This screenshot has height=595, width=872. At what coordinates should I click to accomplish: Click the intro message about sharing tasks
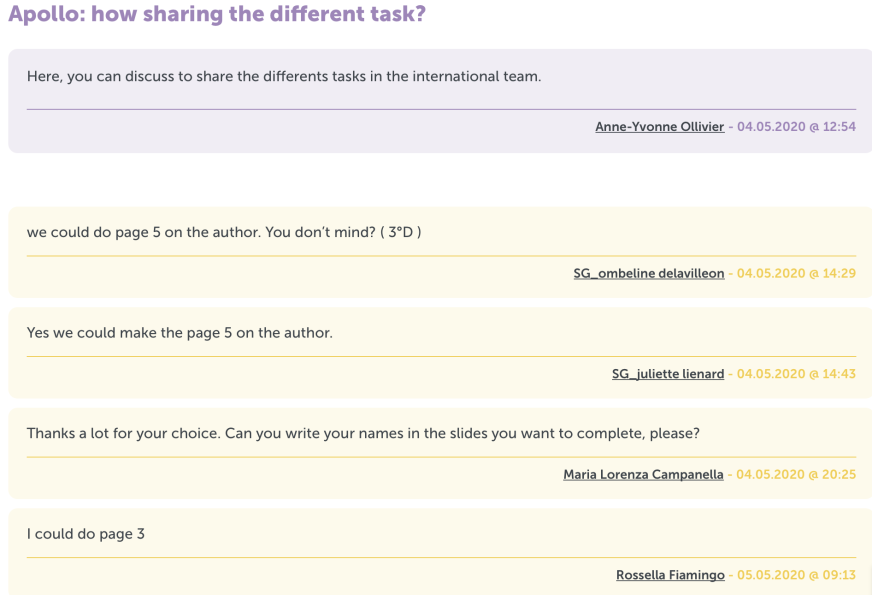coord(284,77)
